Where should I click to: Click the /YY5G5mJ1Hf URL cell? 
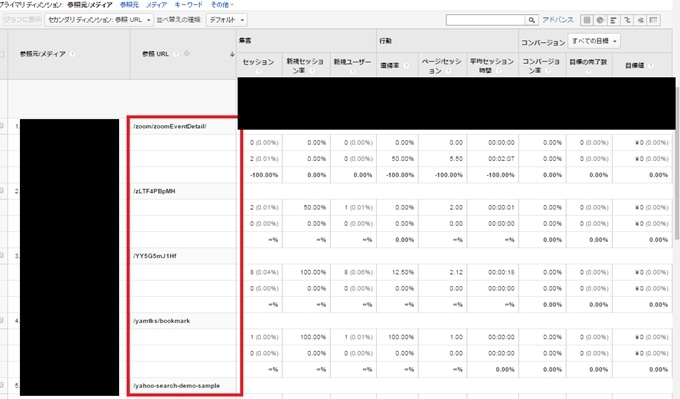[154, 256]
